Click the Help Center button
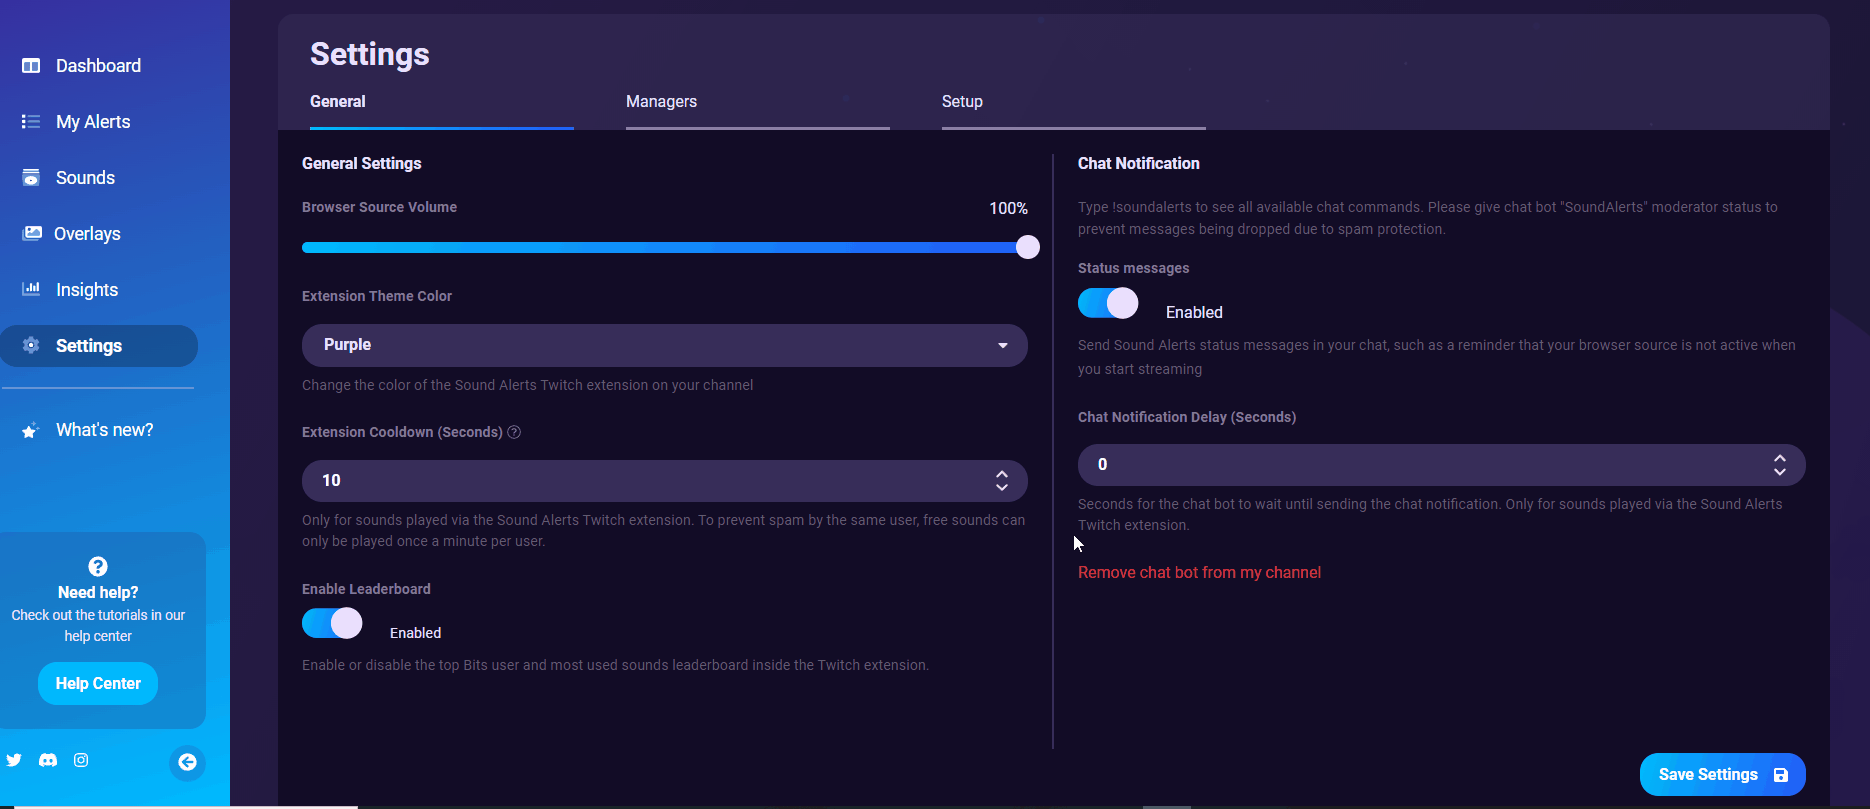Viewport: 1870px width, 809px height. (98, 684)
